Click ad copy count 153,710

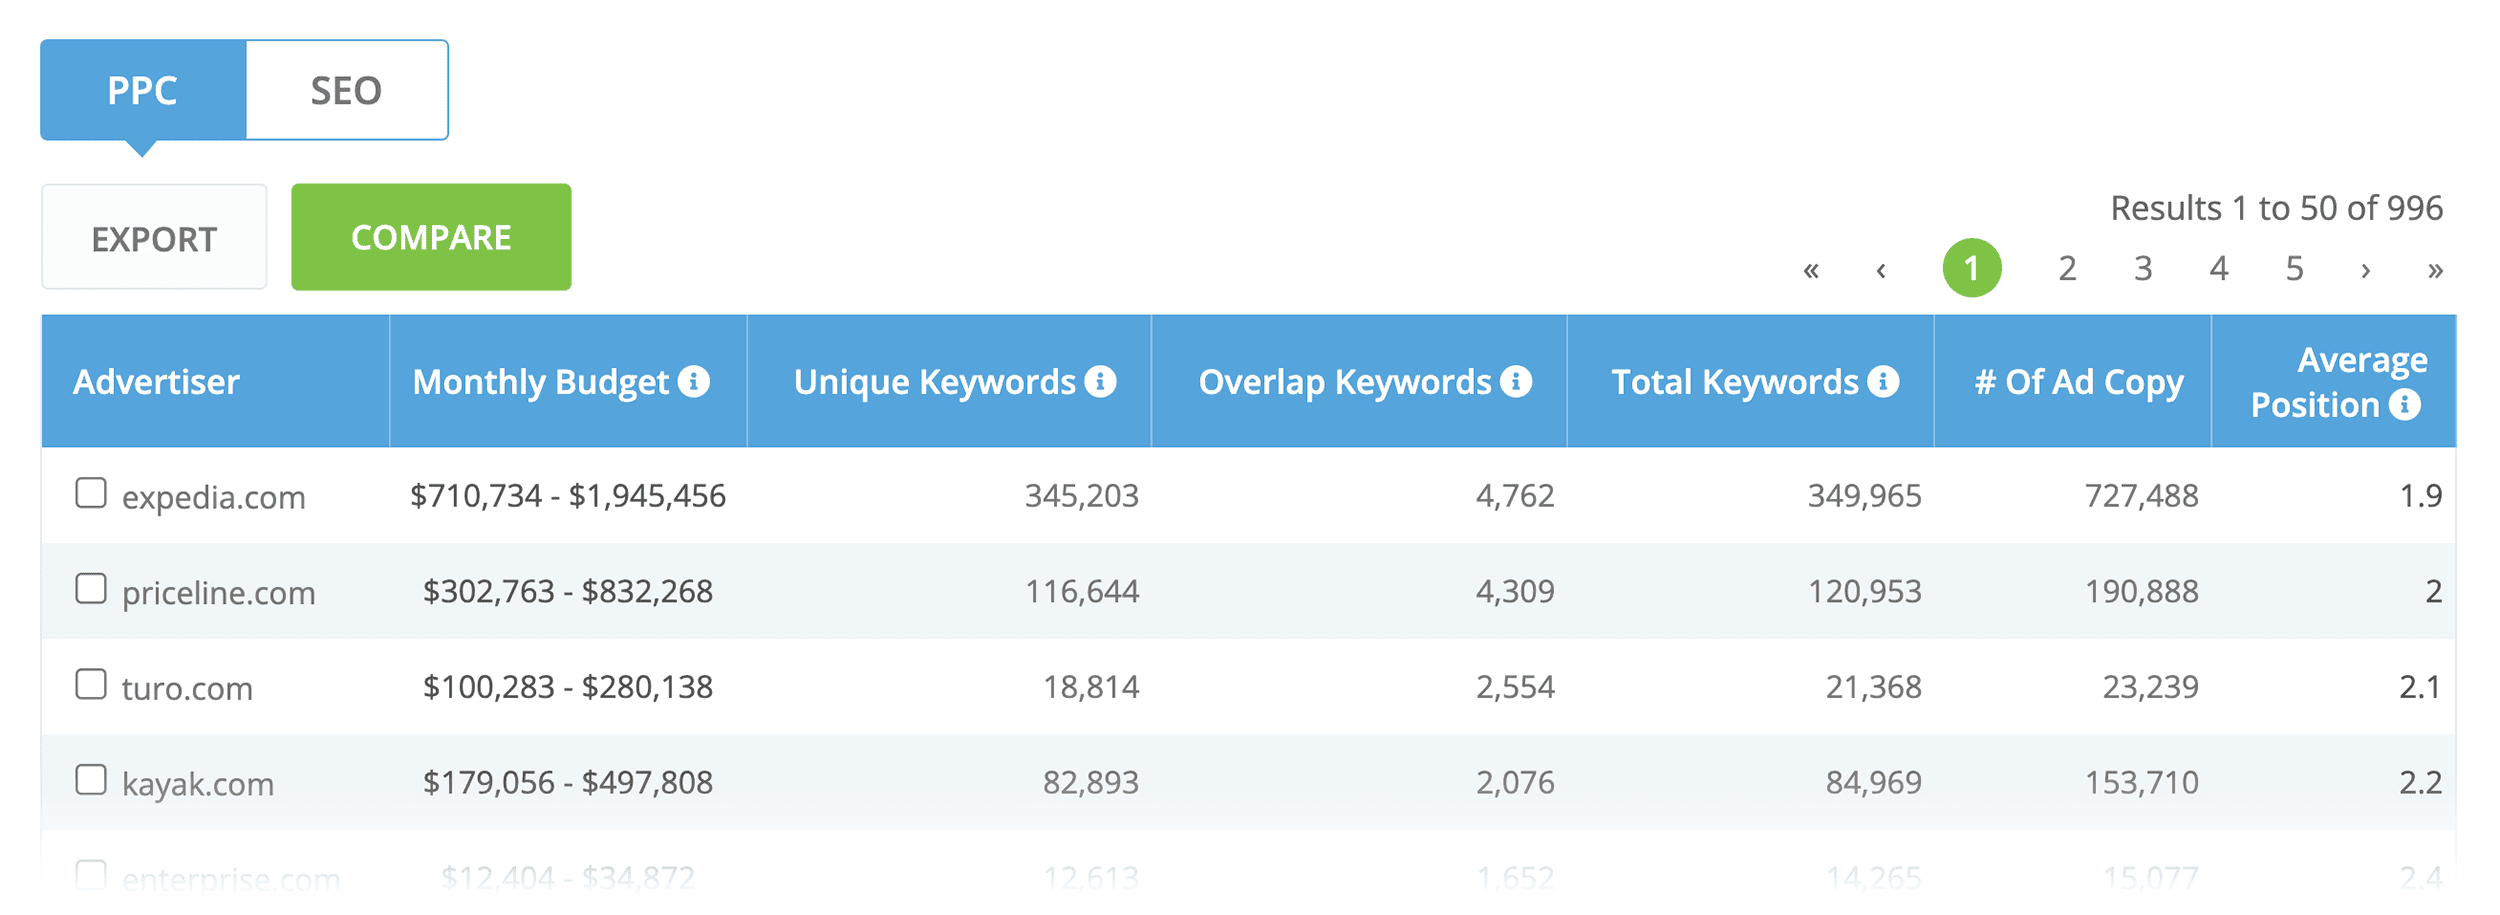pos(2142,782)
